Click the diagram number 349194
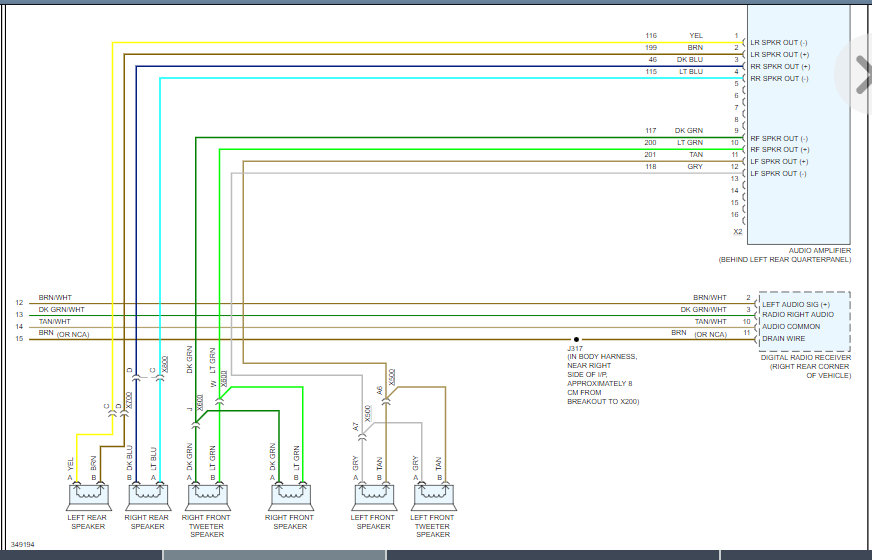 tap(22, 545)
